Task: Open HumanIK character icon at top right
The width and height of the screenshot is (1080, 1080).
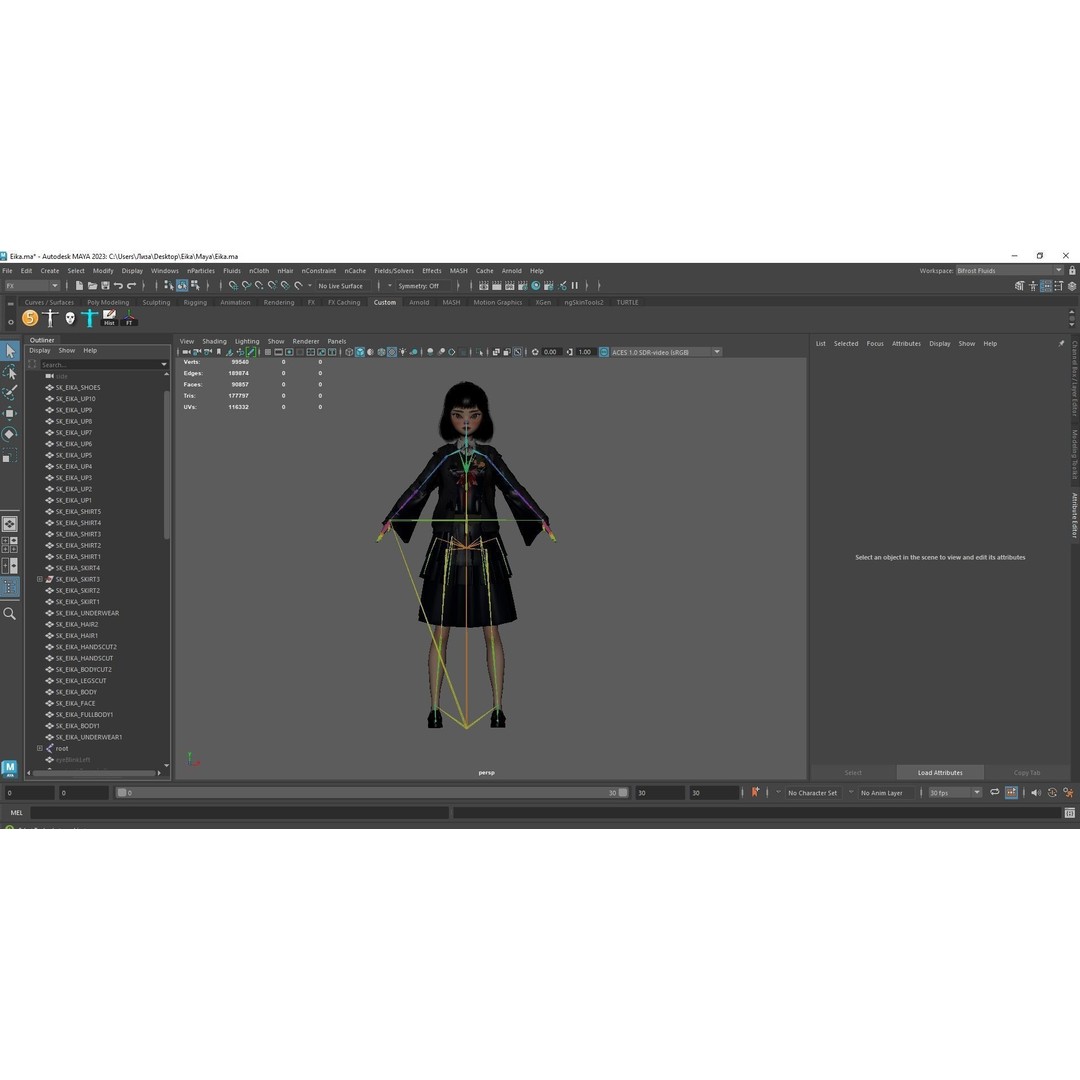Action: click(x=1032, y=286)
